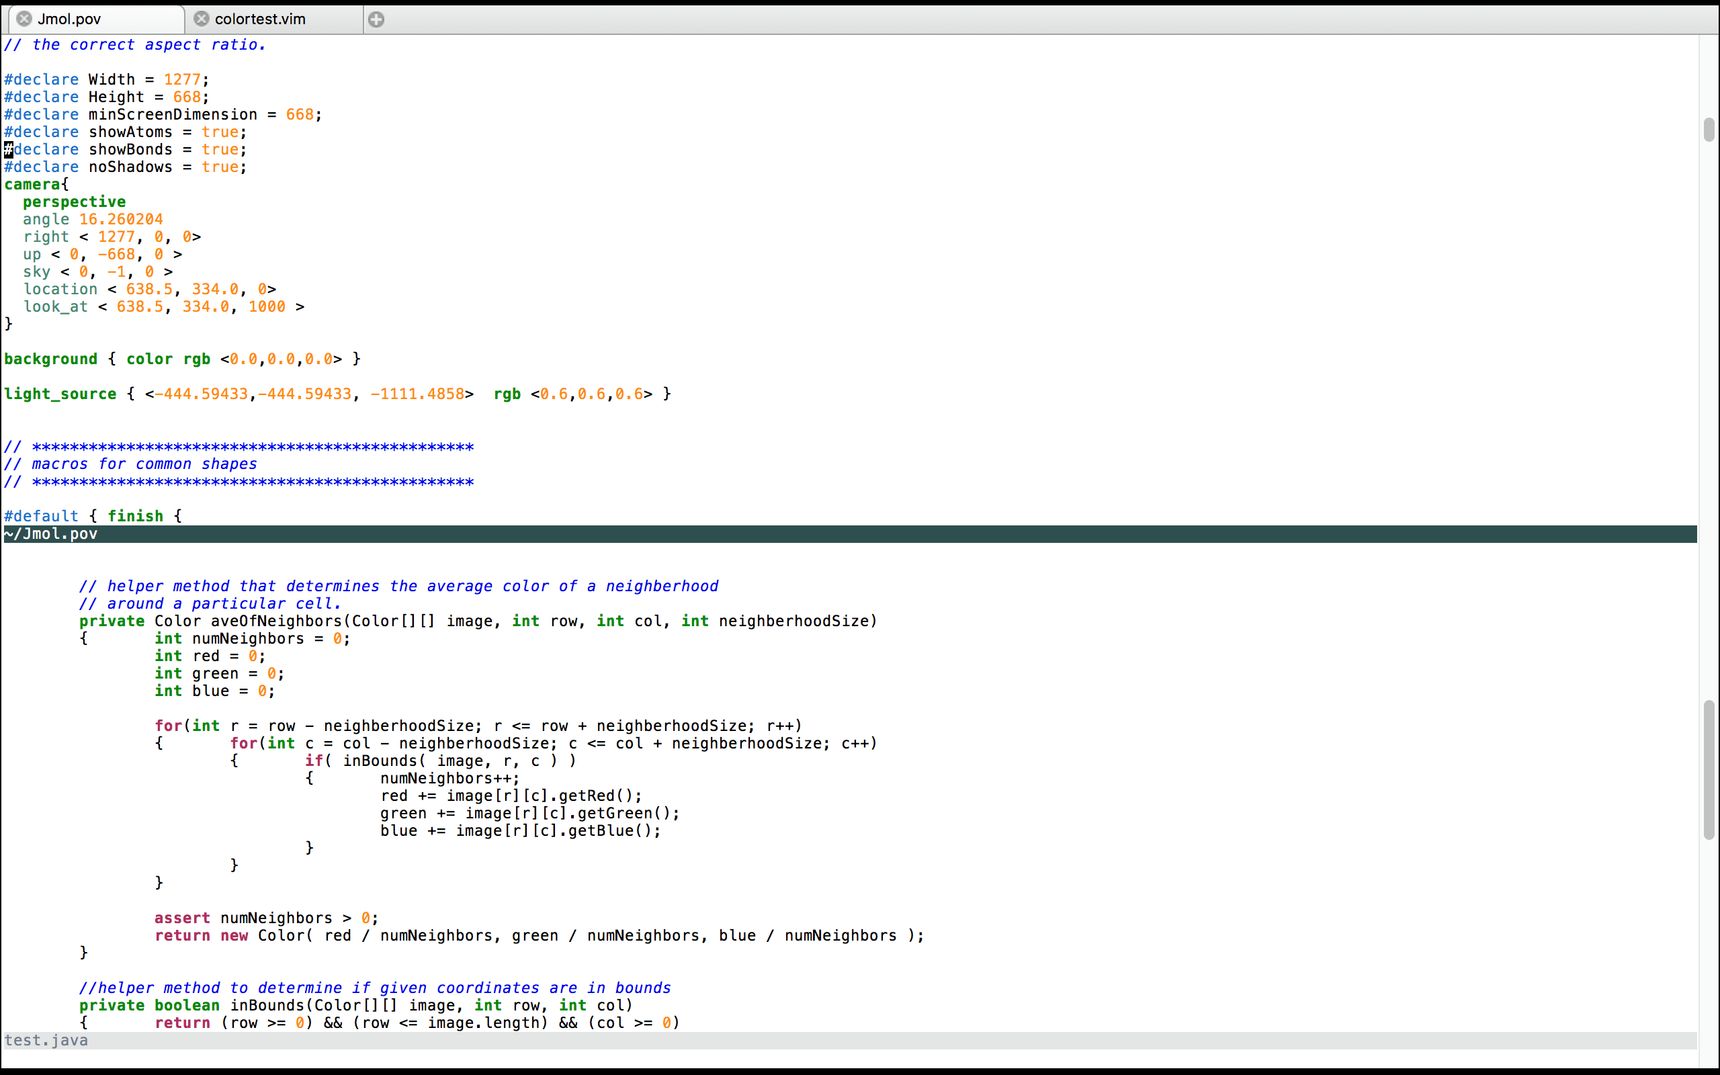Click the 'int numNeighbors = 0;' line
This screenshot has height=1075, width=1720.
click(253, 639)
